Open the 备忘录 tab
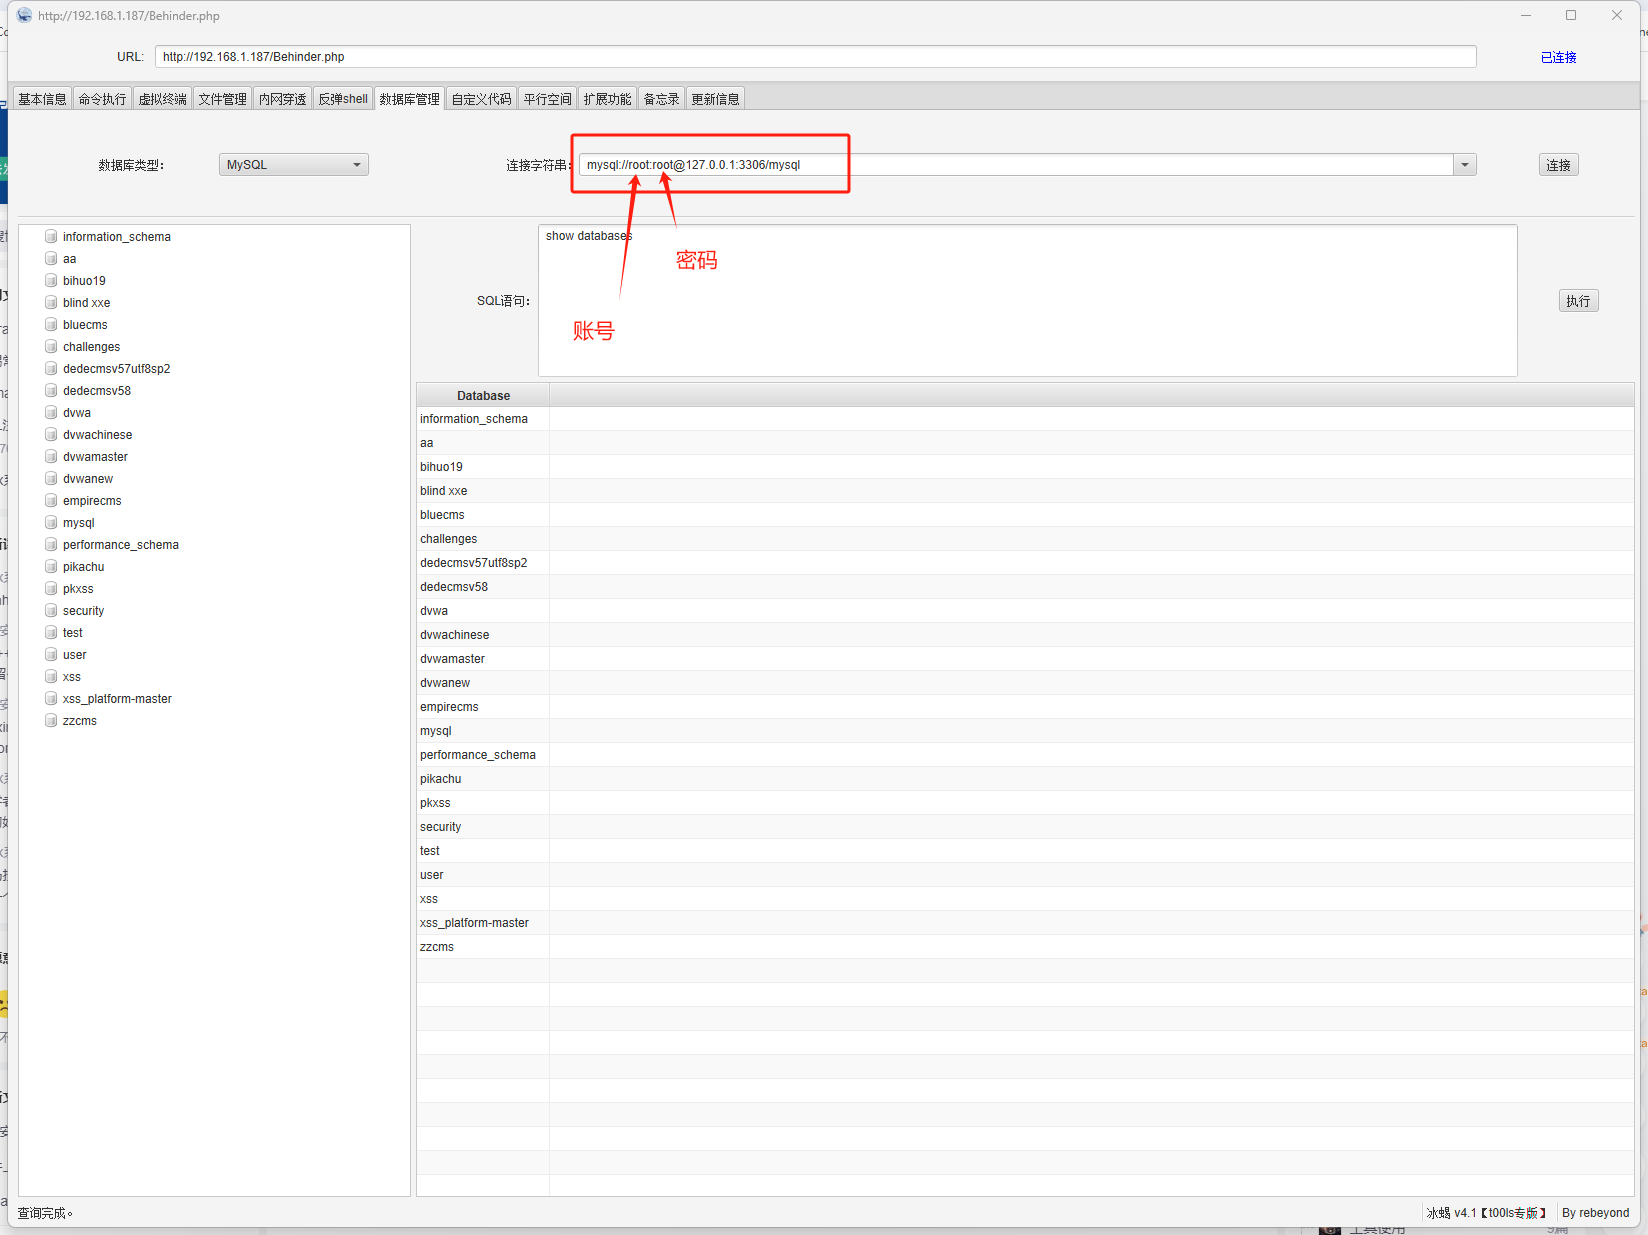Image resolution: width=1648 pixels, height=1235 pixels. (661, 99)
